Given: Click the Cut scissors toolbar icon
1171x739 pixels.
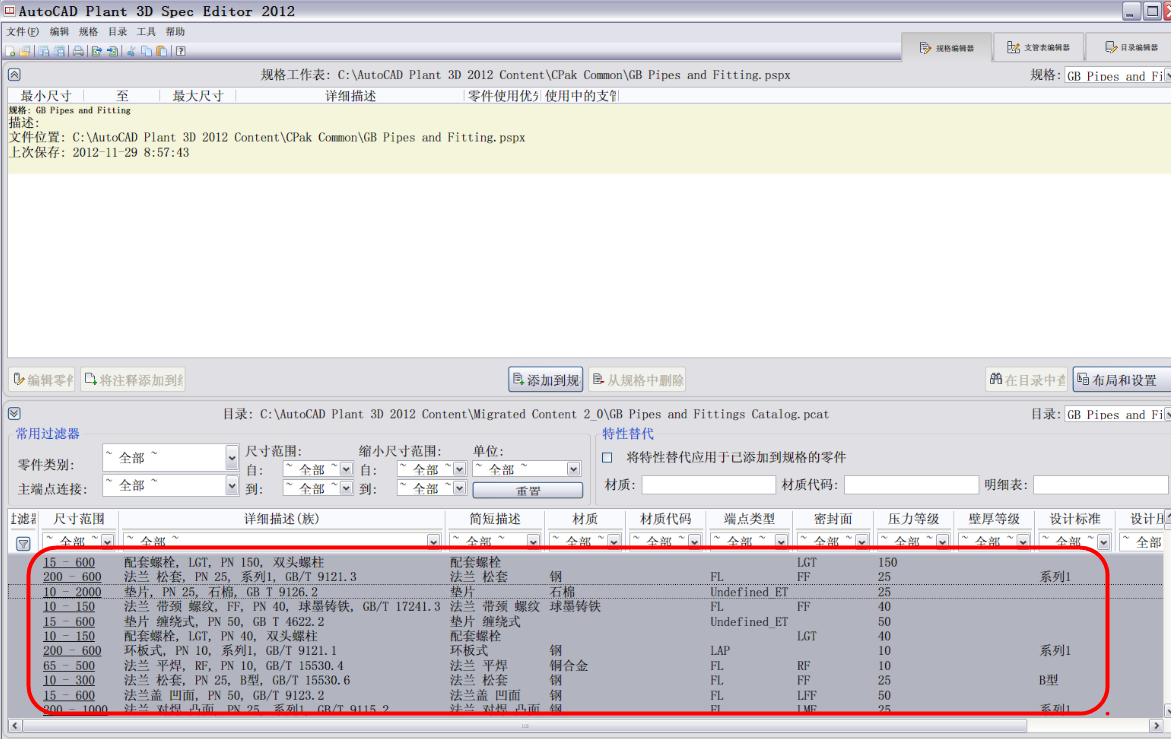Looking at the screenshot, I should pos(131,51).
